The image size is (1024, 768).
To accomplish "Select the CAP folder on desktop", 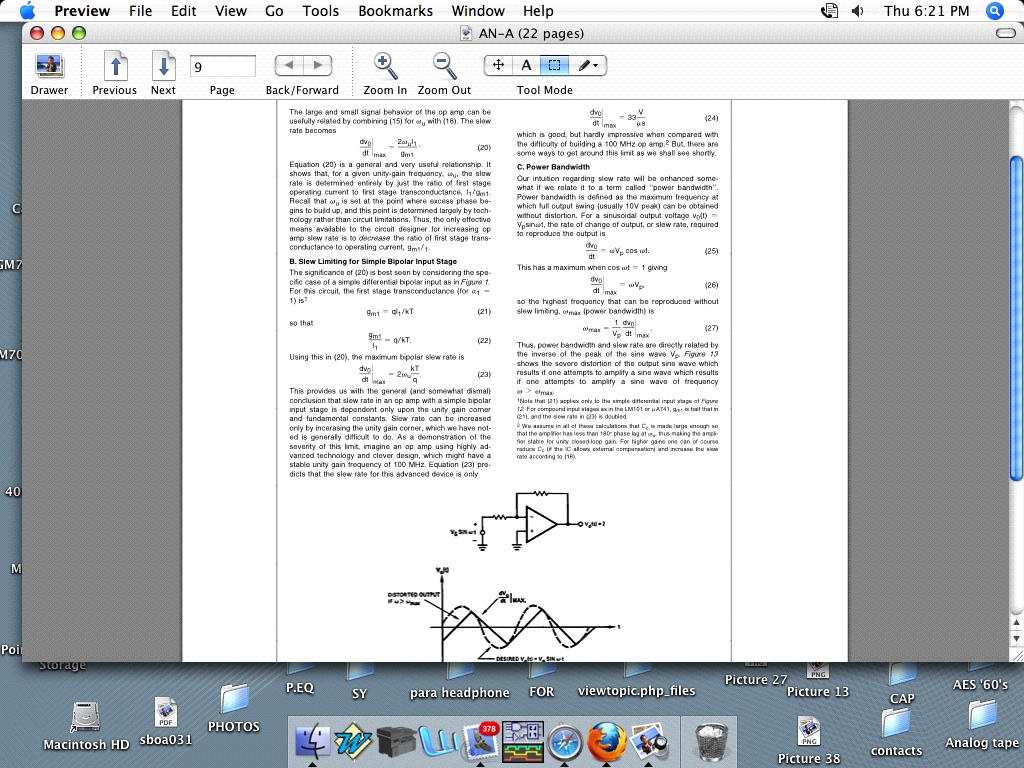I will (x=902, y=684).
